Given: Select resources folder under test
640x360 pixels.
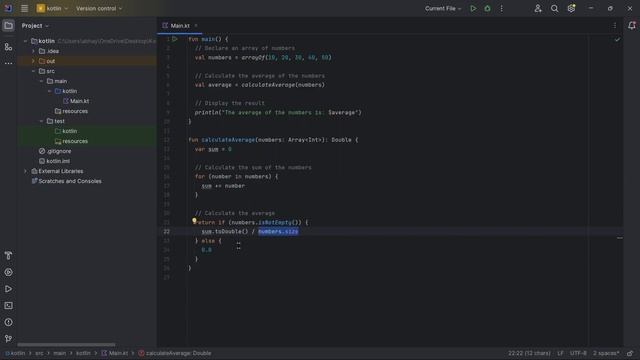Looking at the screenshot, I should 71,141.
